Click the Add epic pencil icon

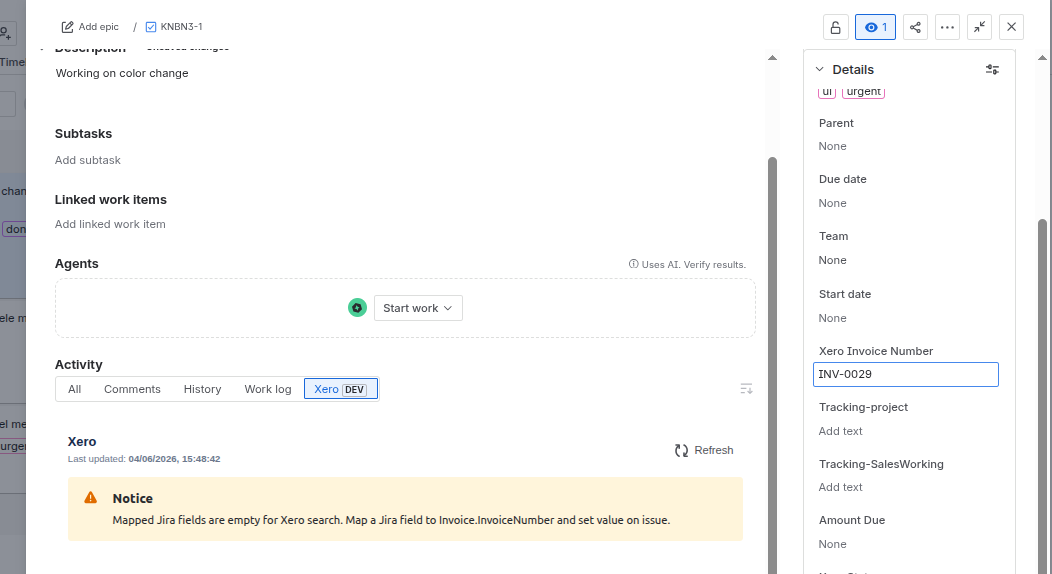click(67, 27)
